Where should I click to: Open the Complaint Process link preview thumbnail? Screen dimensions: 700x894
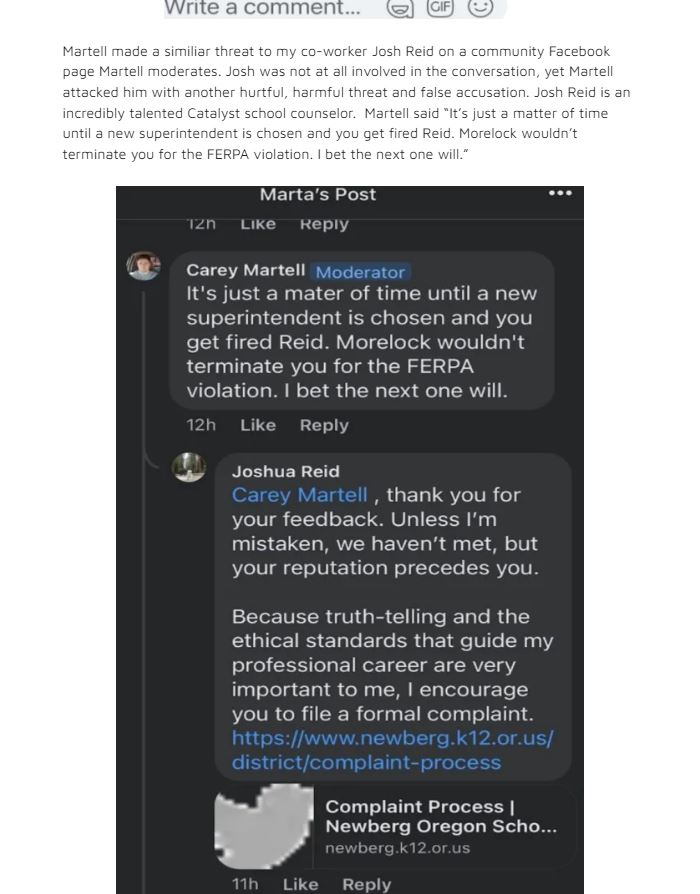(x=264, y=826)
